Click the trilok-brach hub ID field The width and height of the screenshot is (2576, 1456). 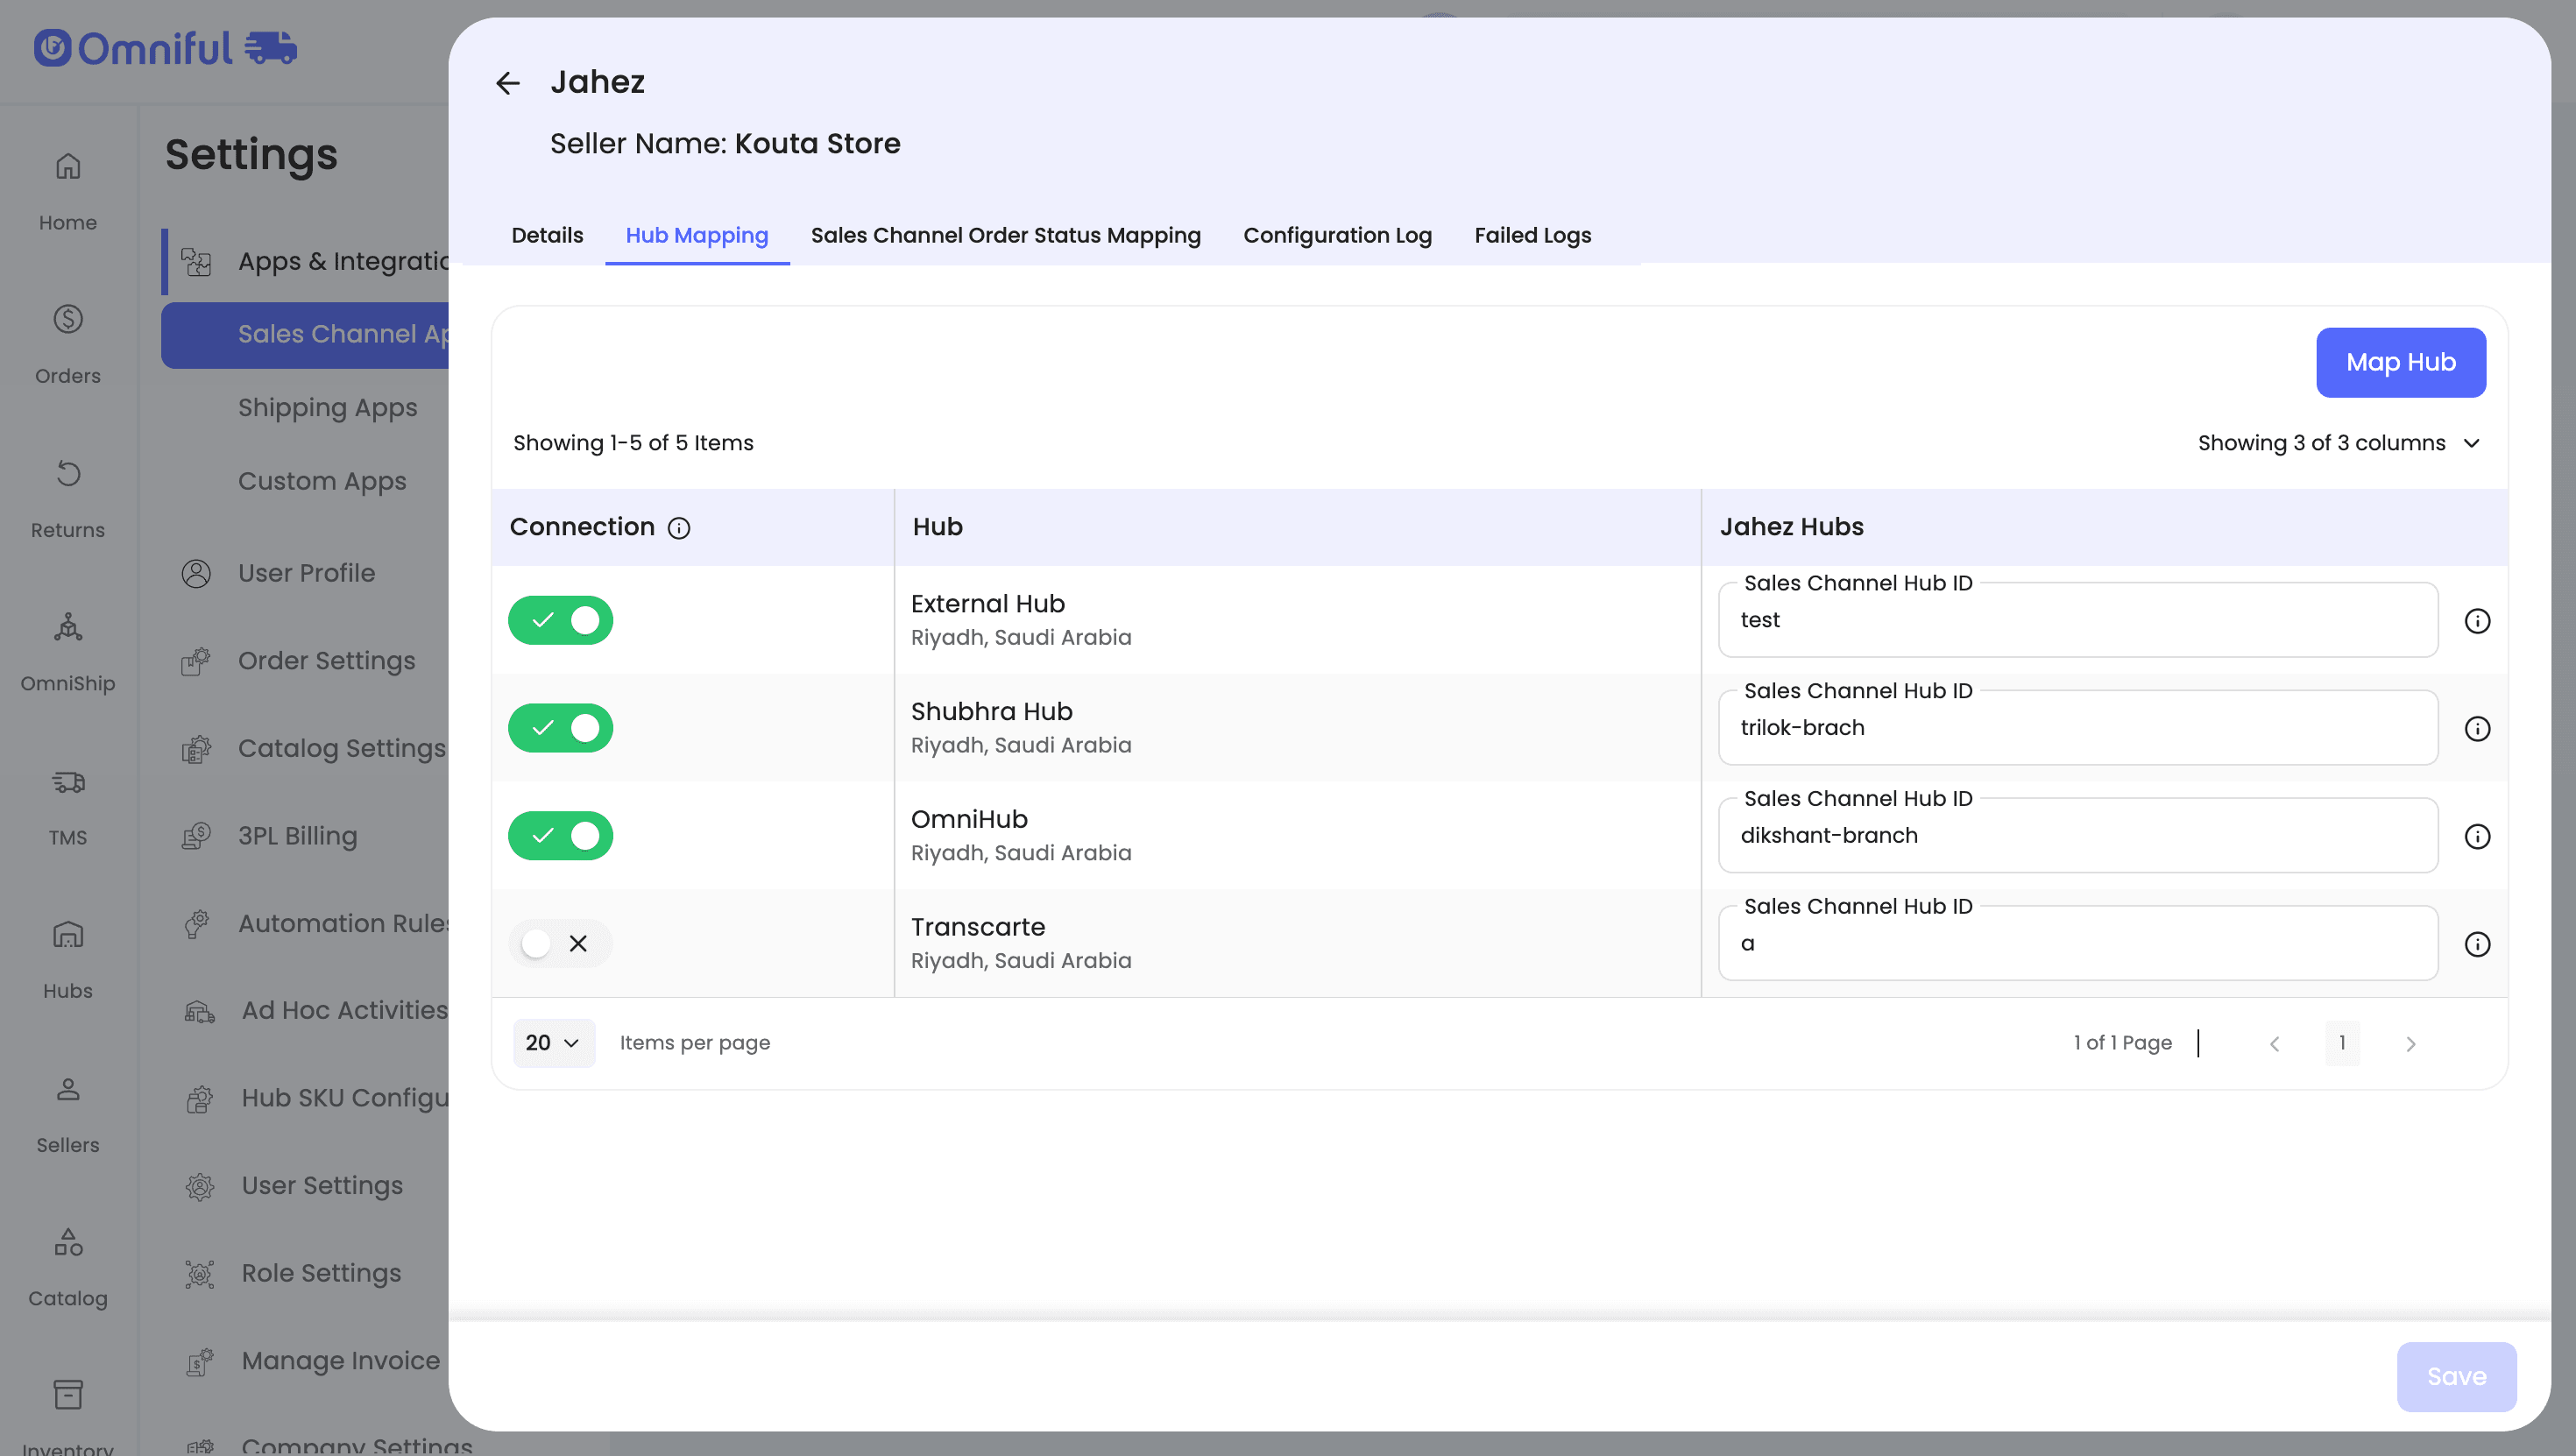pyautogui.click(x=2077, y=728)
